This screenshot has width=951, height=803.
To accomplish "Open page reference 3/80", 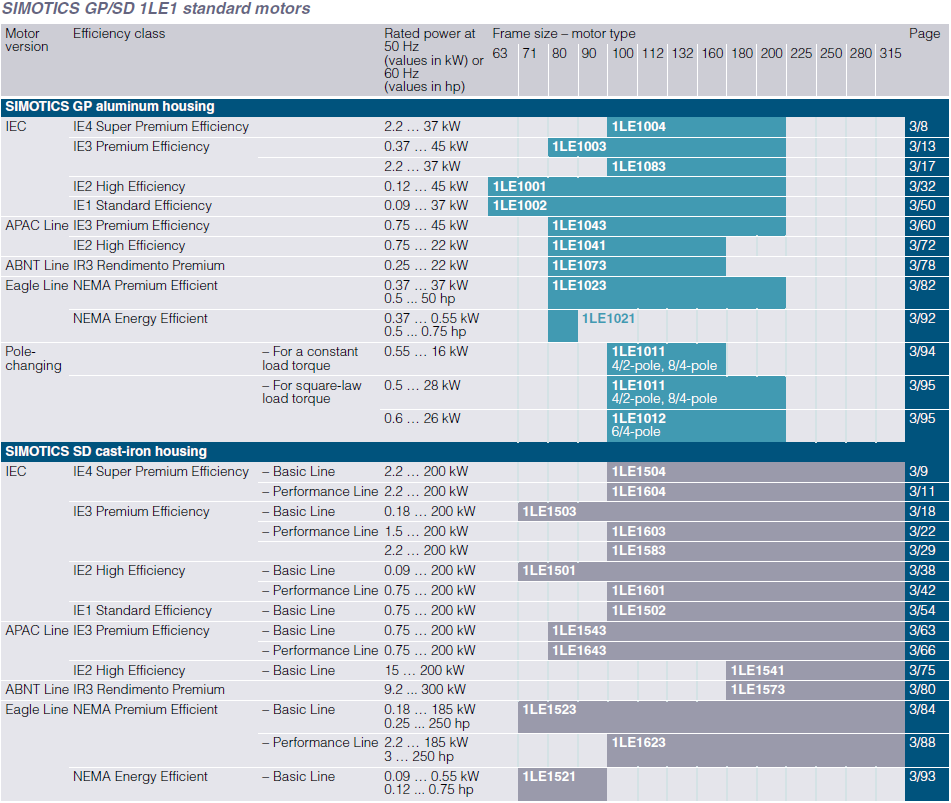I will pos(922,690).
